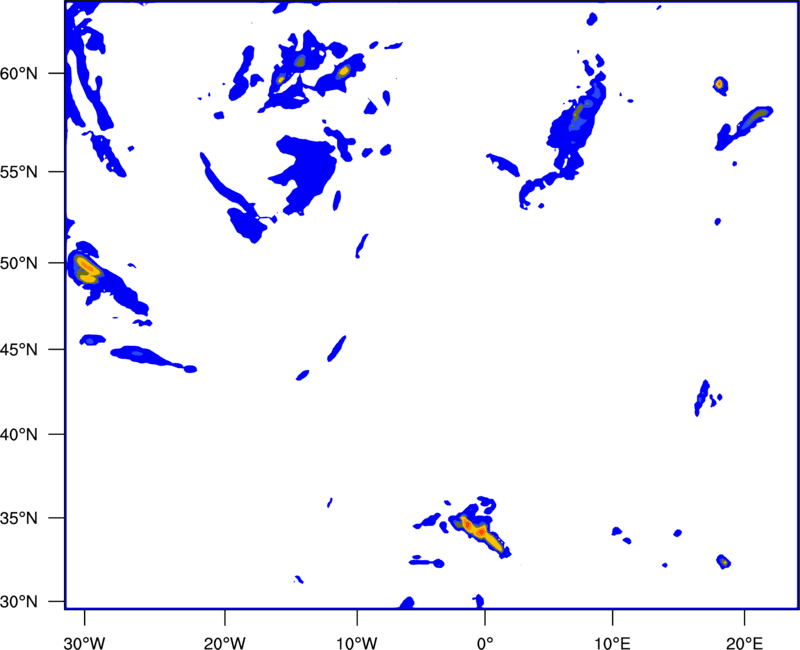Select the 50°N latitude label
The width and height of the screenshot is (800, 650).
[x=19, y=264]
